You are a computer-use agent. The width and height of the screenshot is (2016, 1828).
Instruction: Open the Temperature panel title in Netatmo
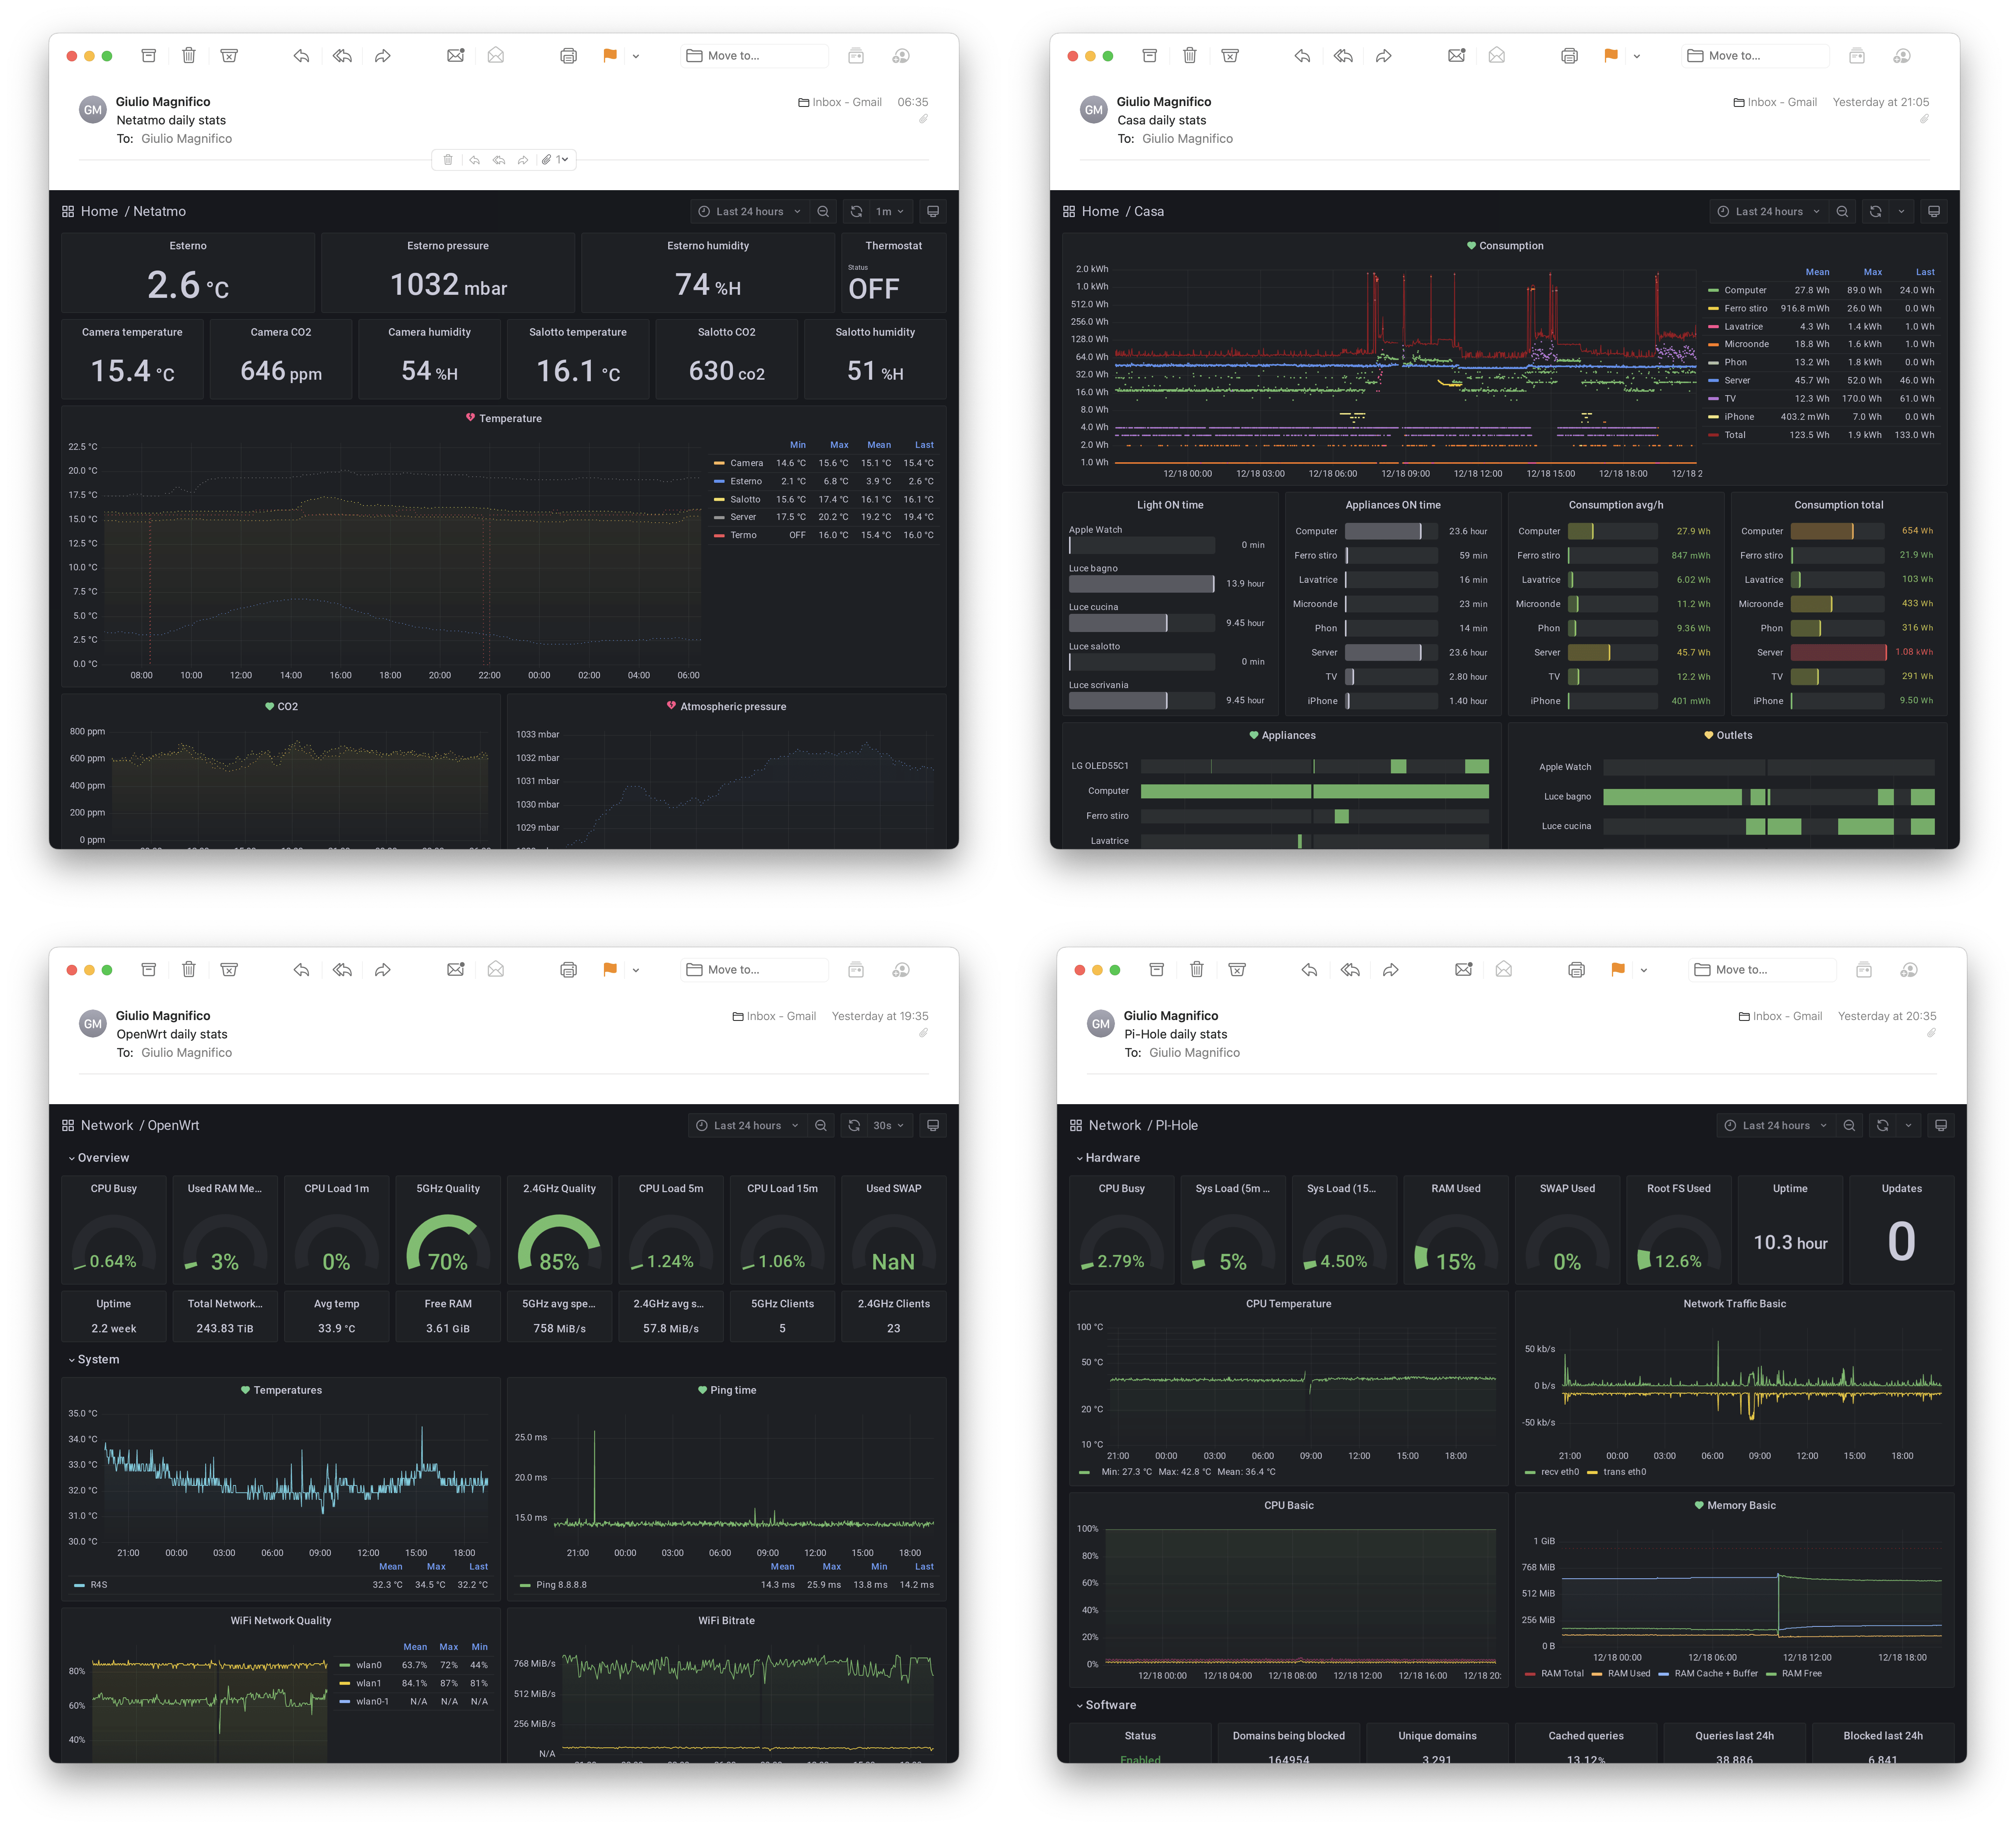tap(510, 418)
